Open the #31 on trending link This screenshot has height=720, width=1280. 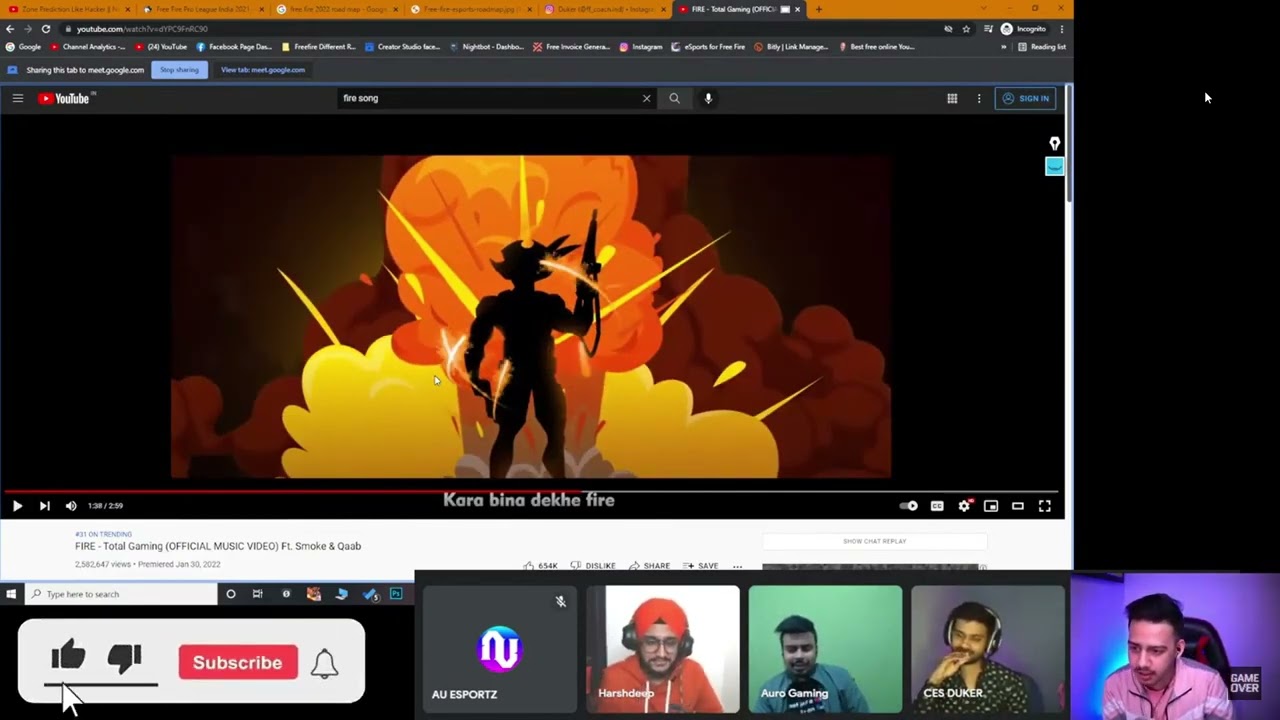point(103,534)
